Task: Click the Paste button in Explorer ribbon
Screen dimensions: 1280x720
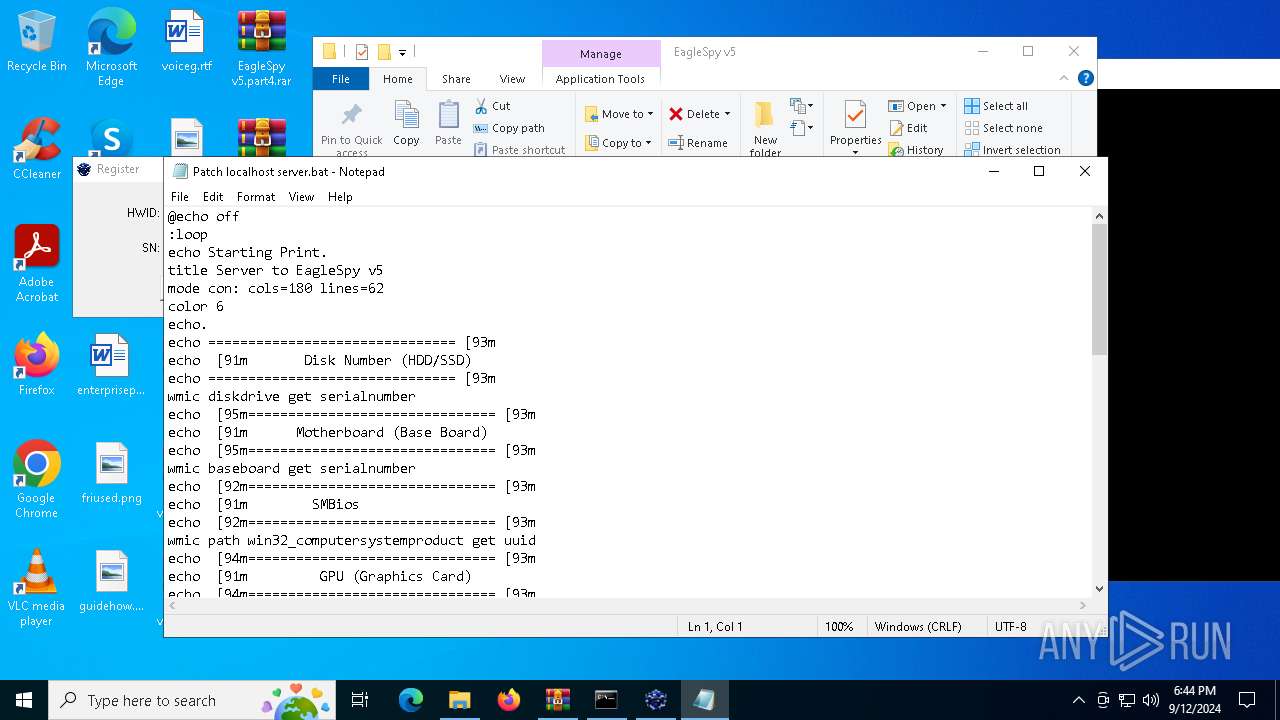Action: [x=448, y=123]
